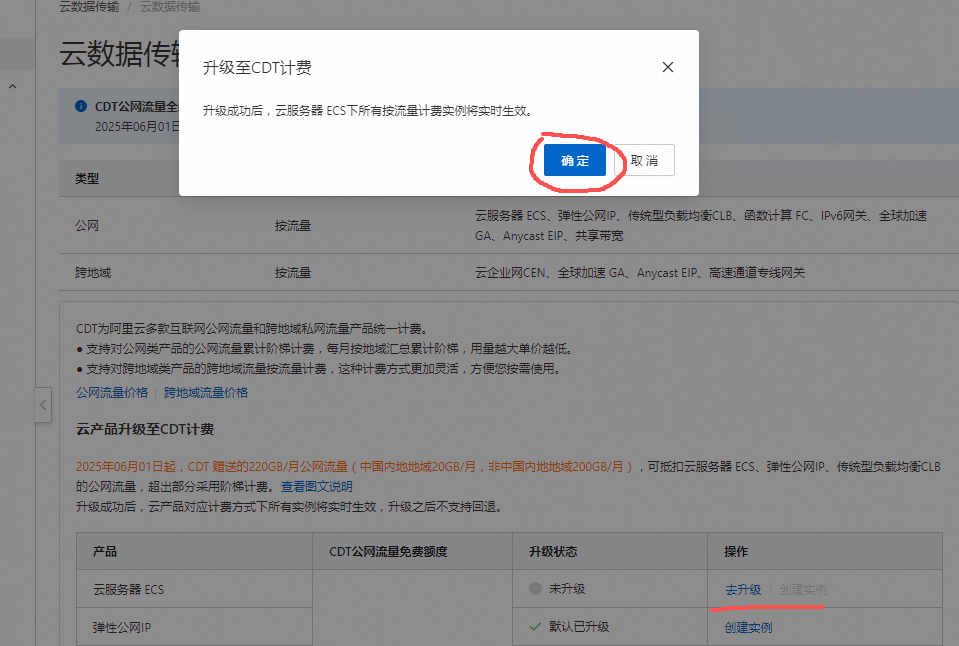Open the 公网流量价格 link
Viewport: 959px width, 646px height.
click(112, 393)
